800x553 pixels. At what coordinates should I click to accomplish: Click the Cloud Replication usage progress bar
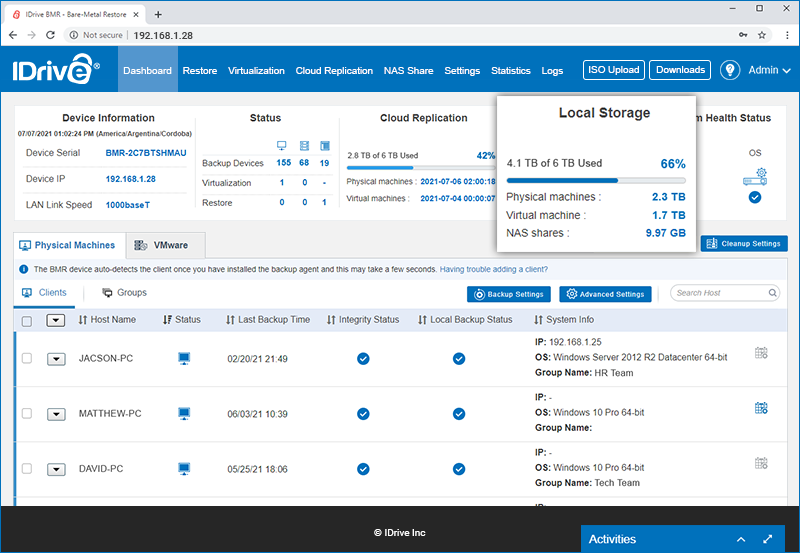pyautogui.click(x=421, y=168)
